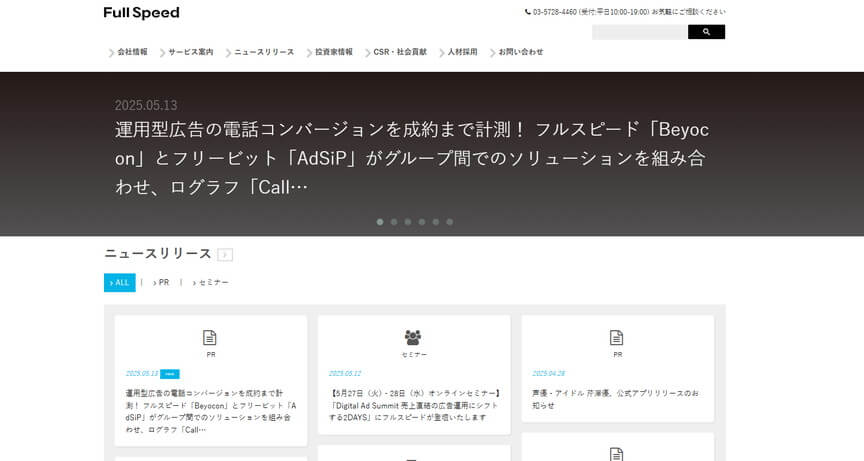
Task: Select third carousel dot
Action: pyautogui.click(x=408, y=222)
